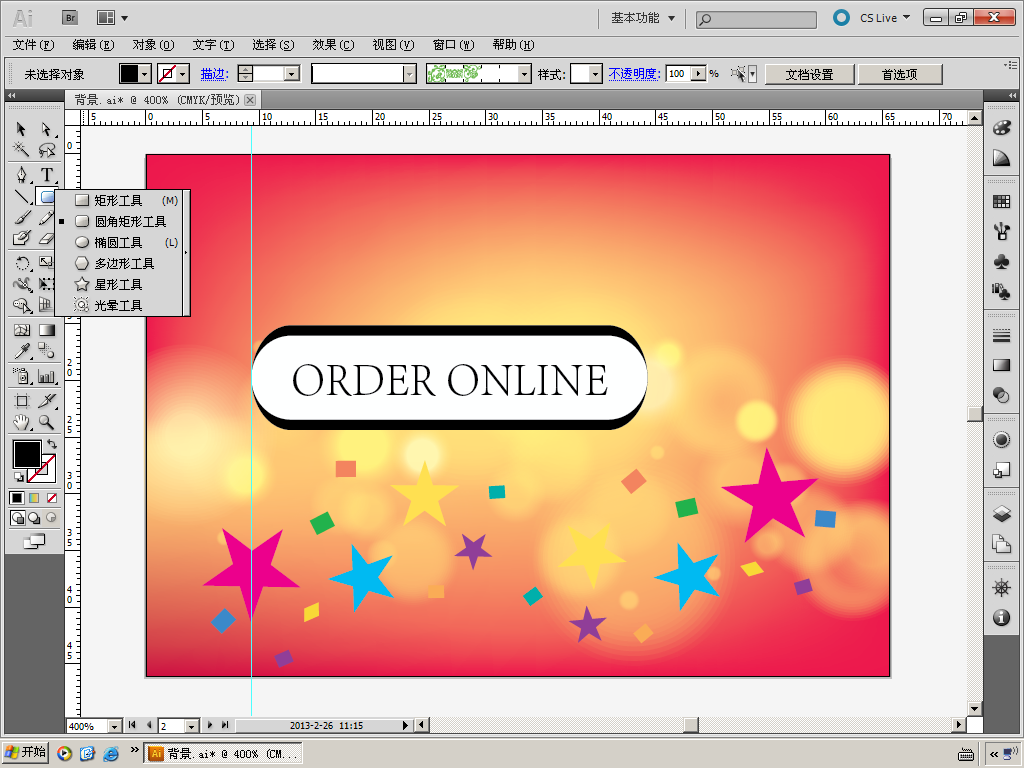
Task: Go to next artboard arrow
Action: [210, 725]
